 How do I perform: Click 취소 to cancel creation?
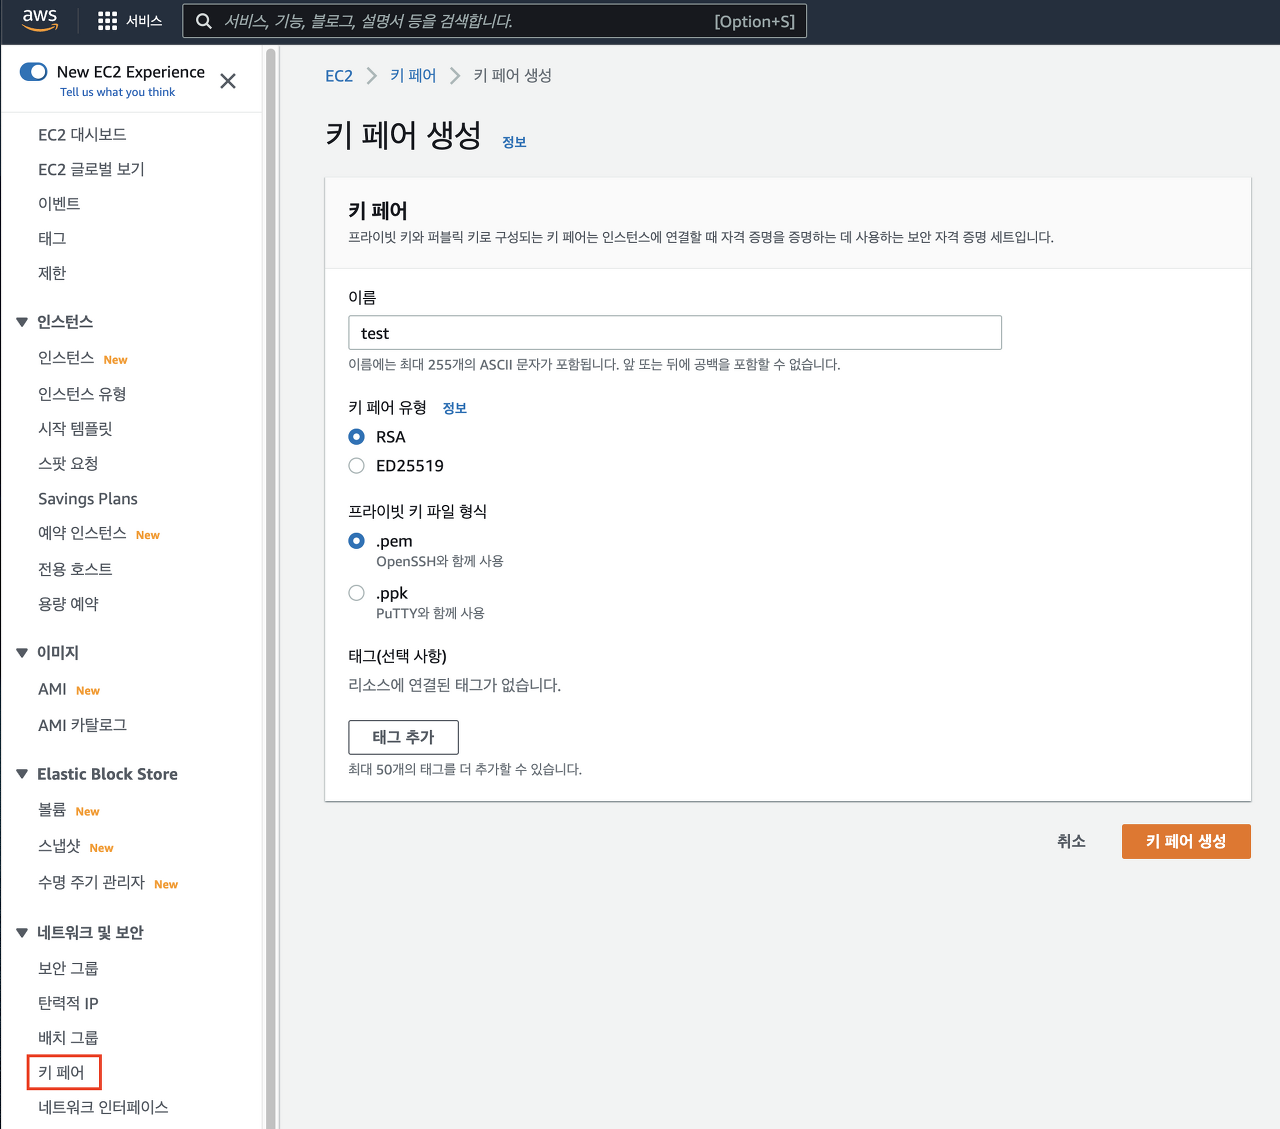(1071, 841)
